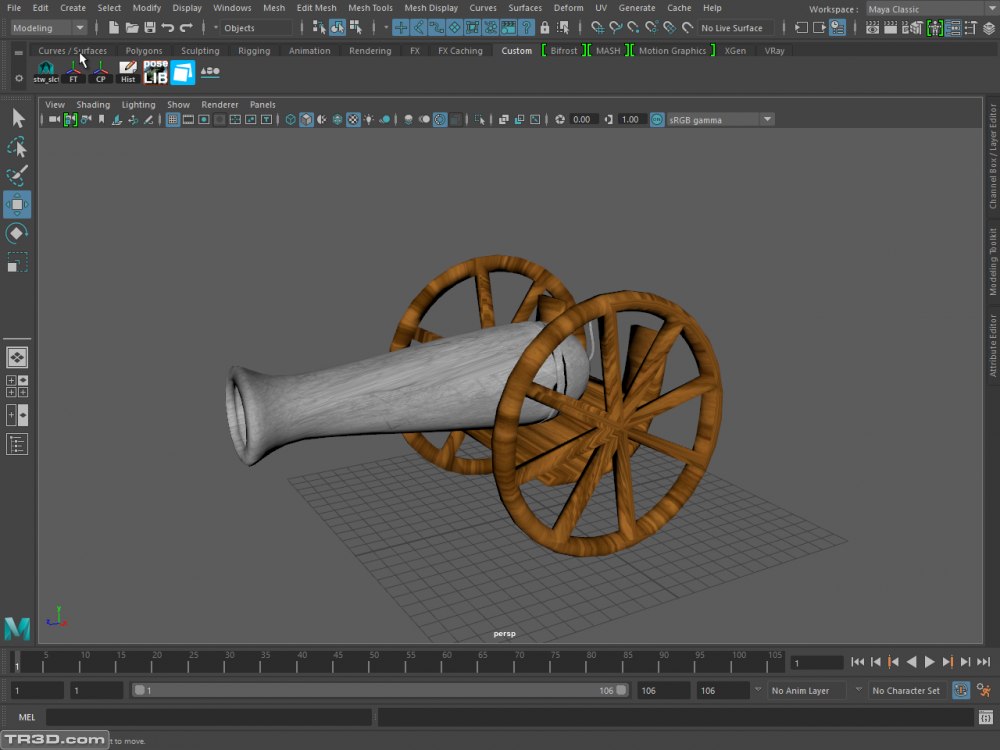Toggle sRGB gamma color management on

tap(657, 120)
